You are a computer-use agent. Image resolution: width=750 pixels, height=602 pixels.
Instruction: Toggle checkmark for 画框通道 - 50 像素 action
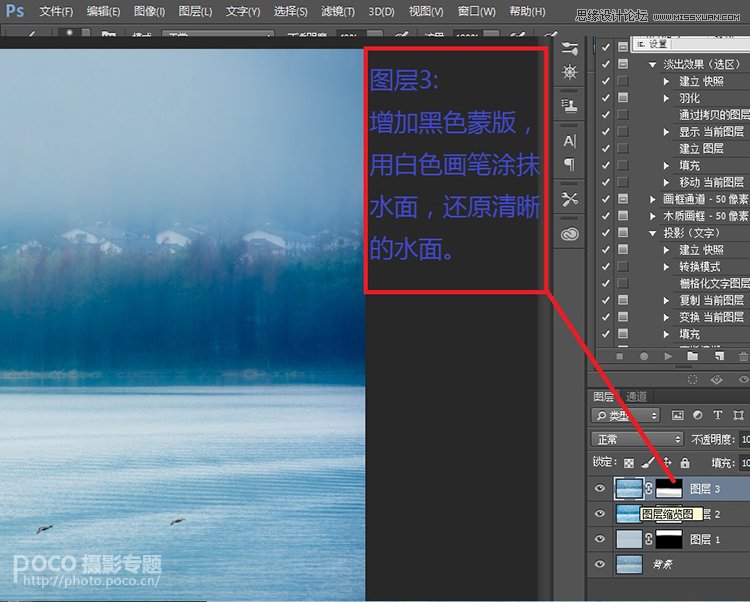click(x=606, y=199)
